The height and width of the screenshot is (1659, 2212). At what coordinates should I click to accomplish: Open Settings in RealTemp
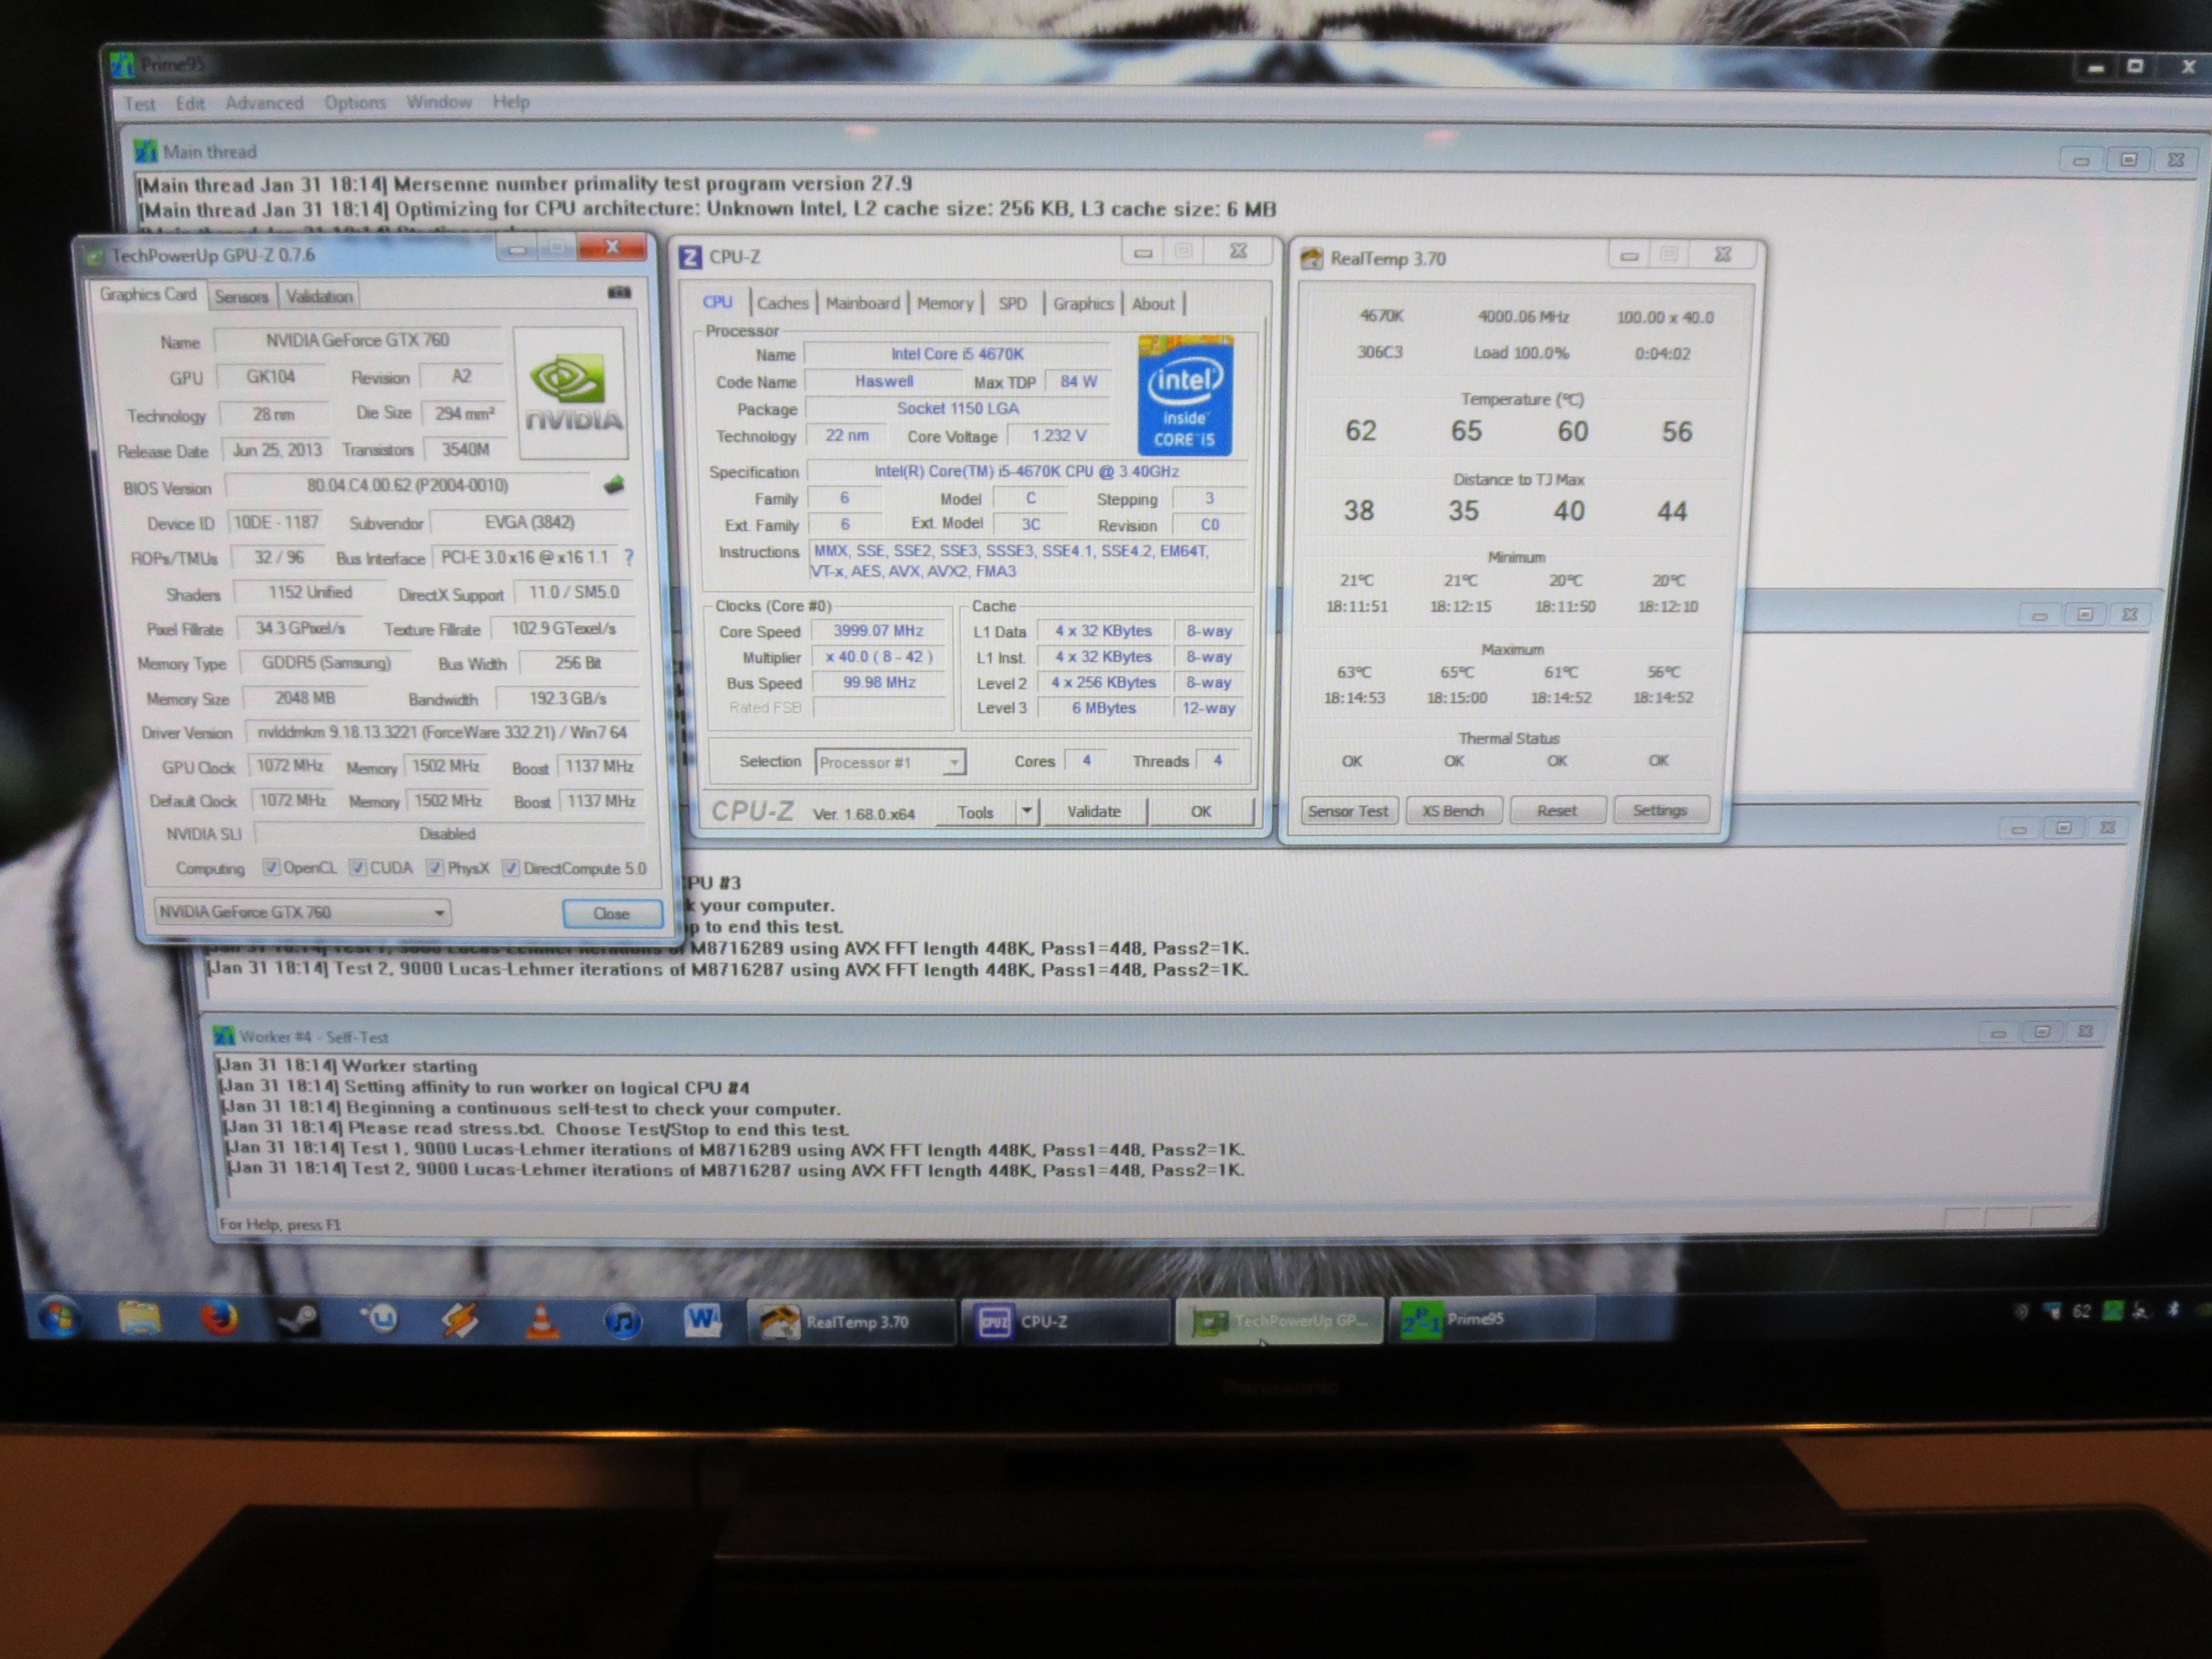point(1660,810)
